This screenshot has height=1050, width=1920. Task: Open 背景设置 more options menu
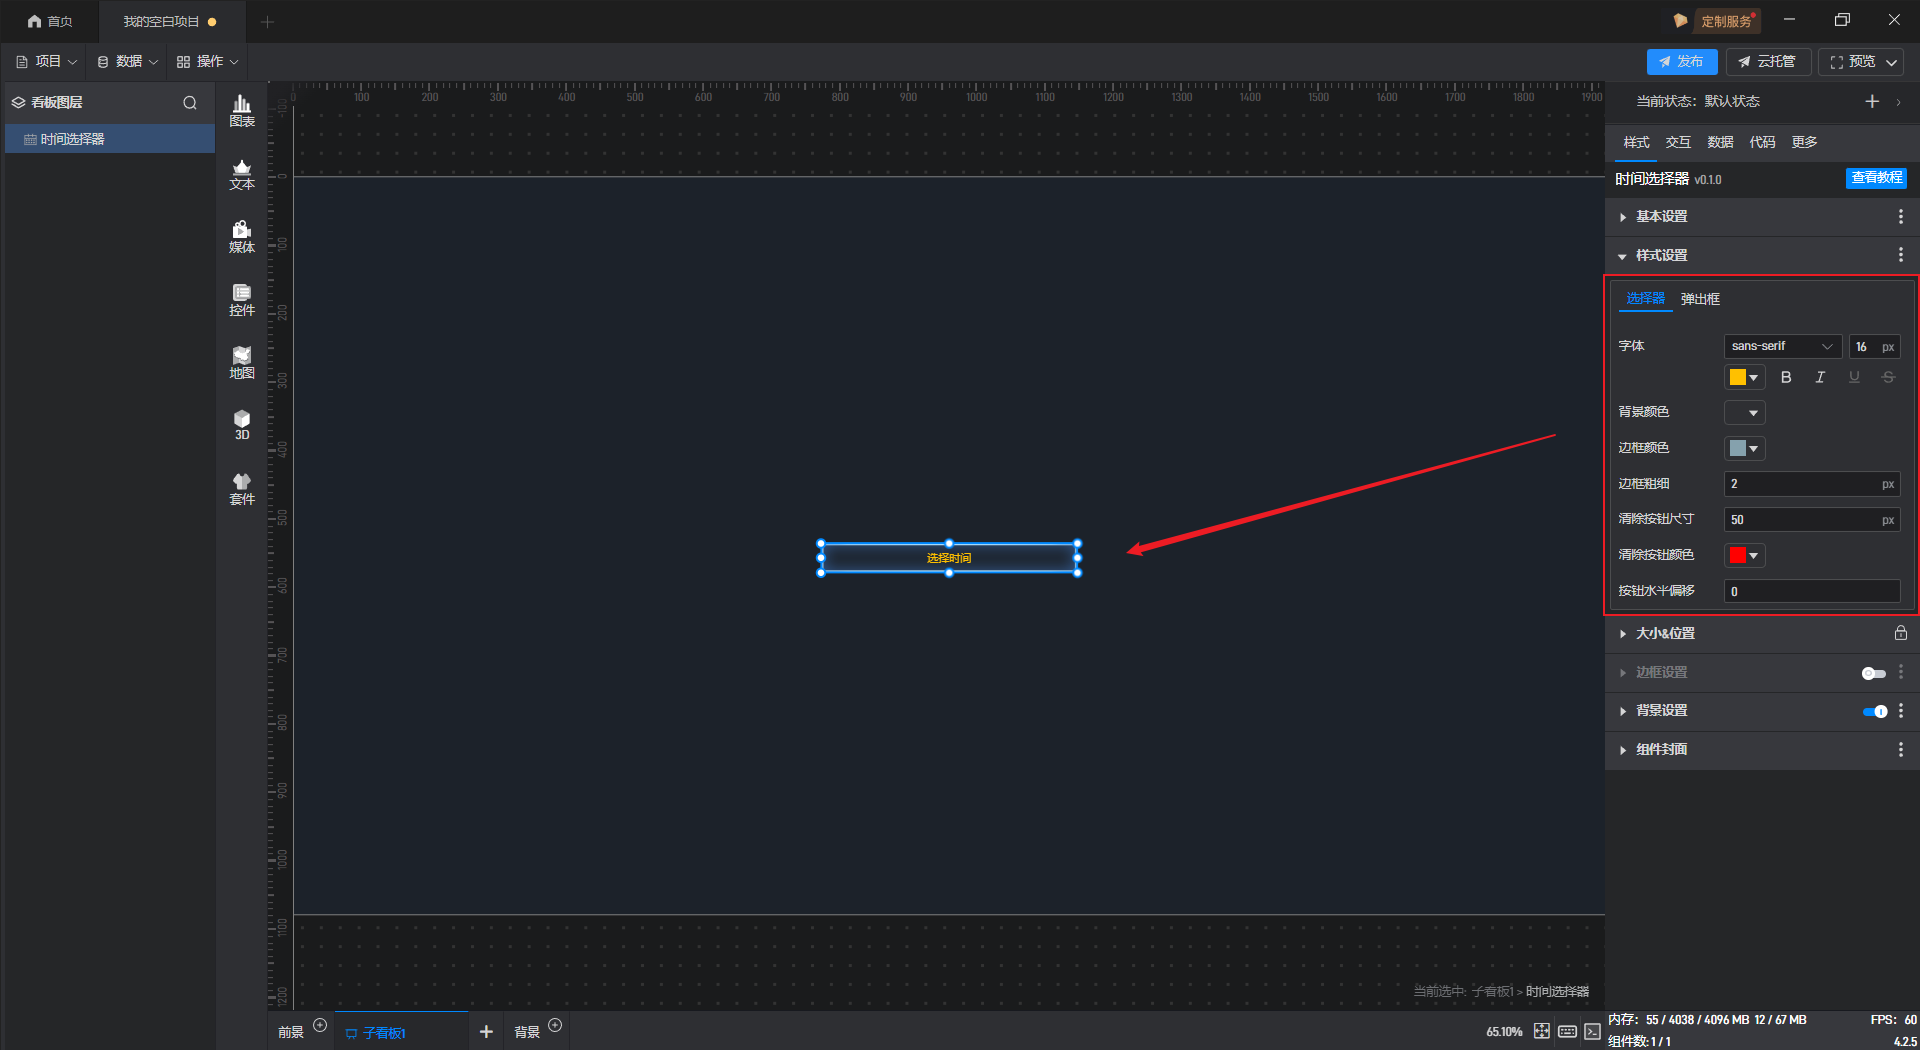tap(1901, 711)
